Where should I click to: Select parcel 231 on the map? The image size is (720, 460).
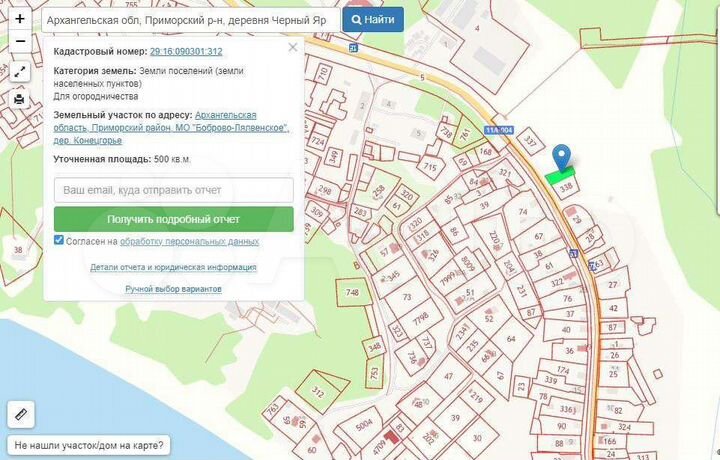[522, 292]
